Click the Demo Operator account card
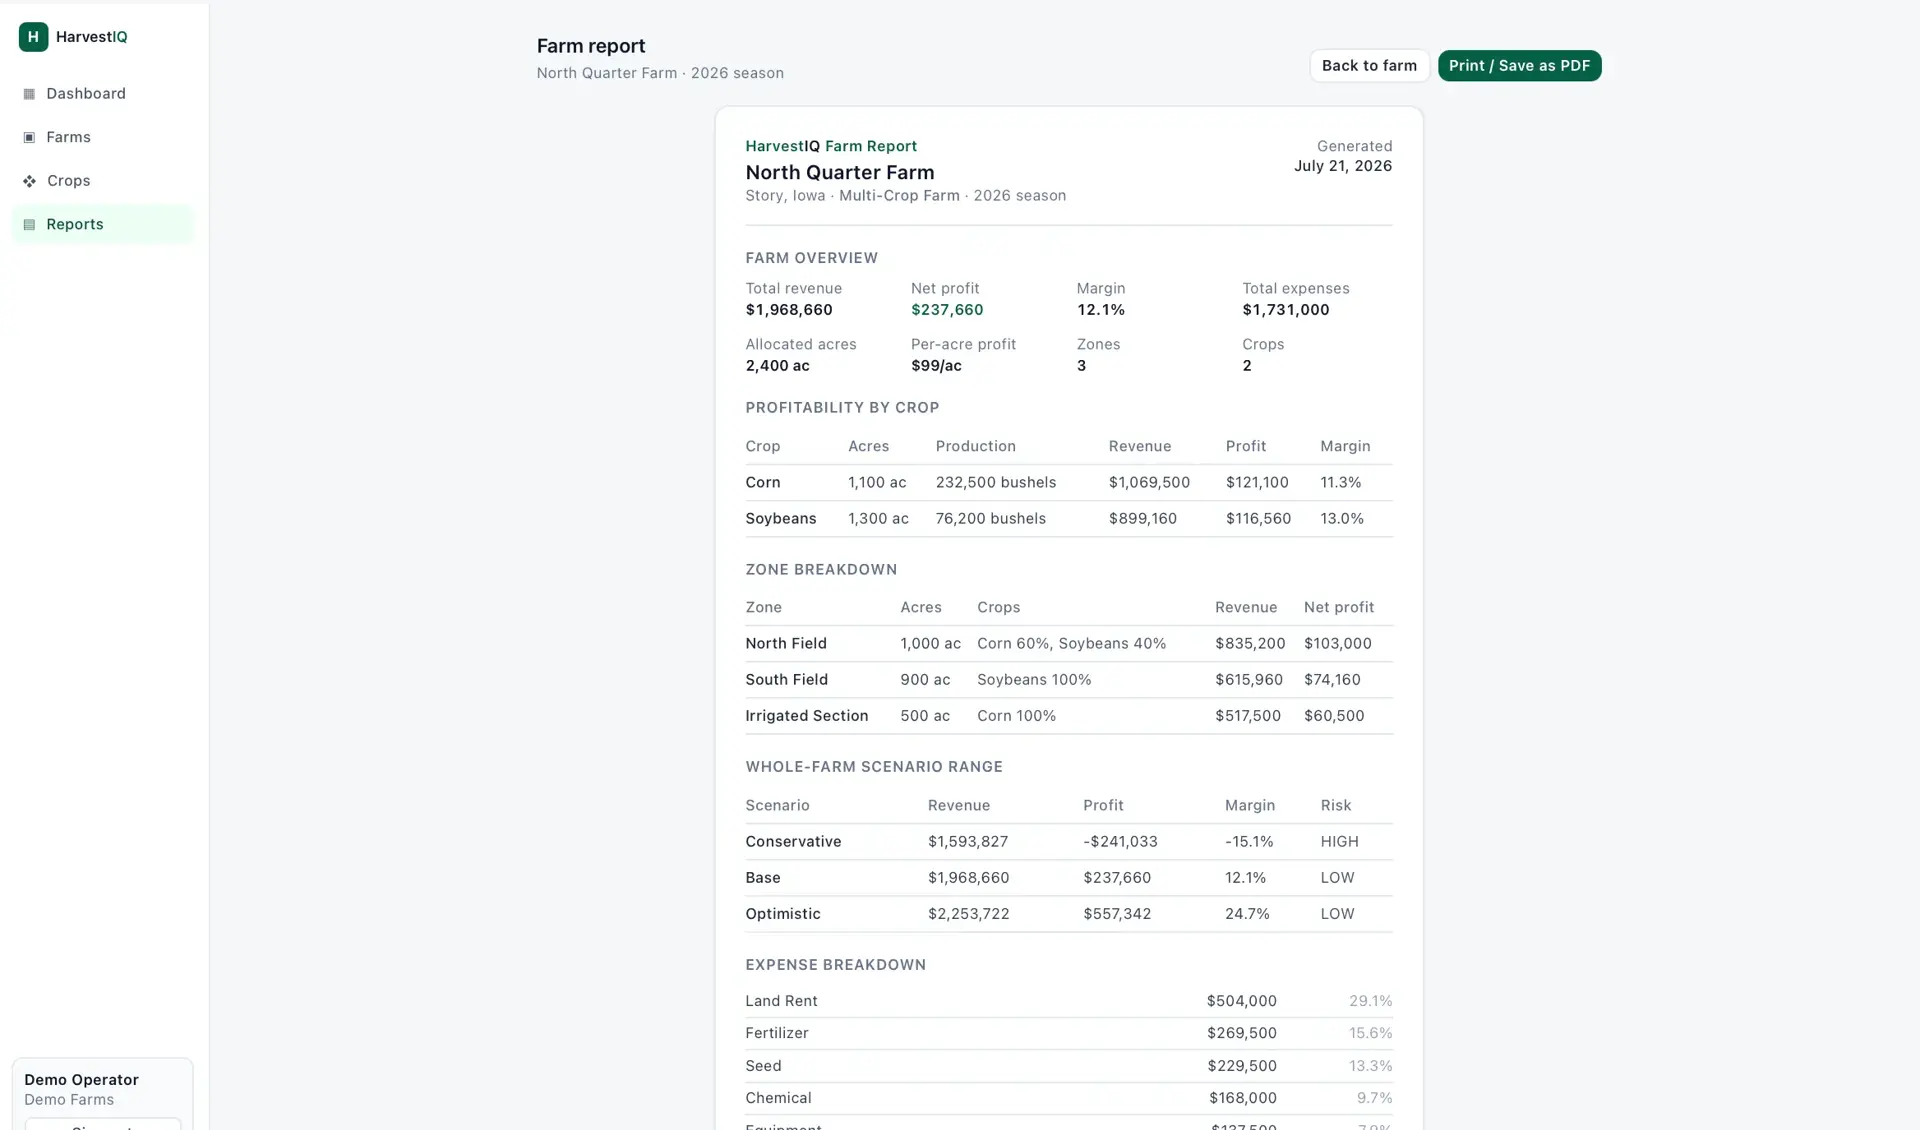Viewport: 1920px width, 1130px height. [102, 1094]
